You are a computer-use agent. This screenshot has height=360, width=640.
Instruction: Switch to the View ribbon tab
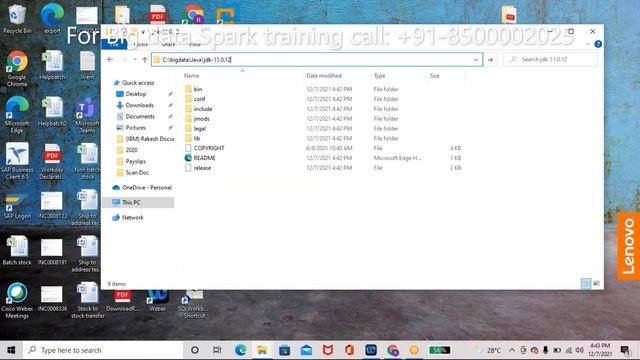(x=195, y=44)
